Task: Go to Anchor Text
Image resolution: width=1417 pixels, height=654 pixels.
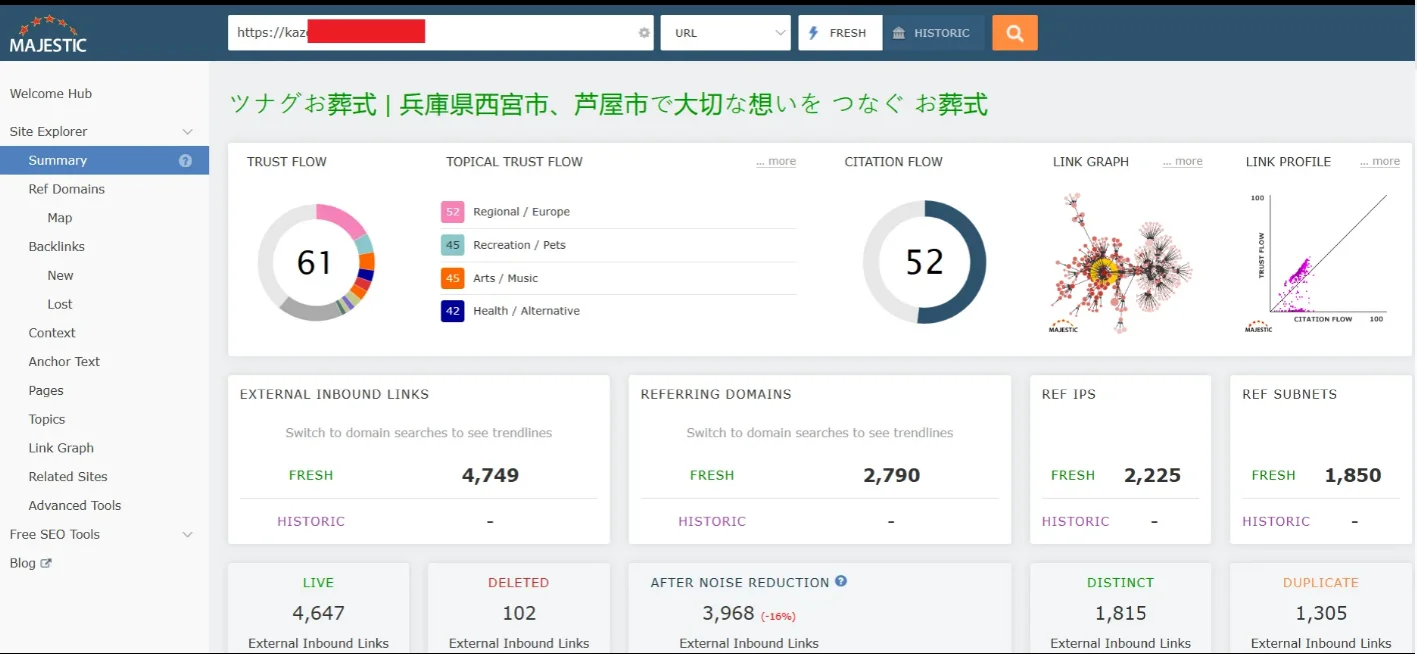Action: (64, 361)
